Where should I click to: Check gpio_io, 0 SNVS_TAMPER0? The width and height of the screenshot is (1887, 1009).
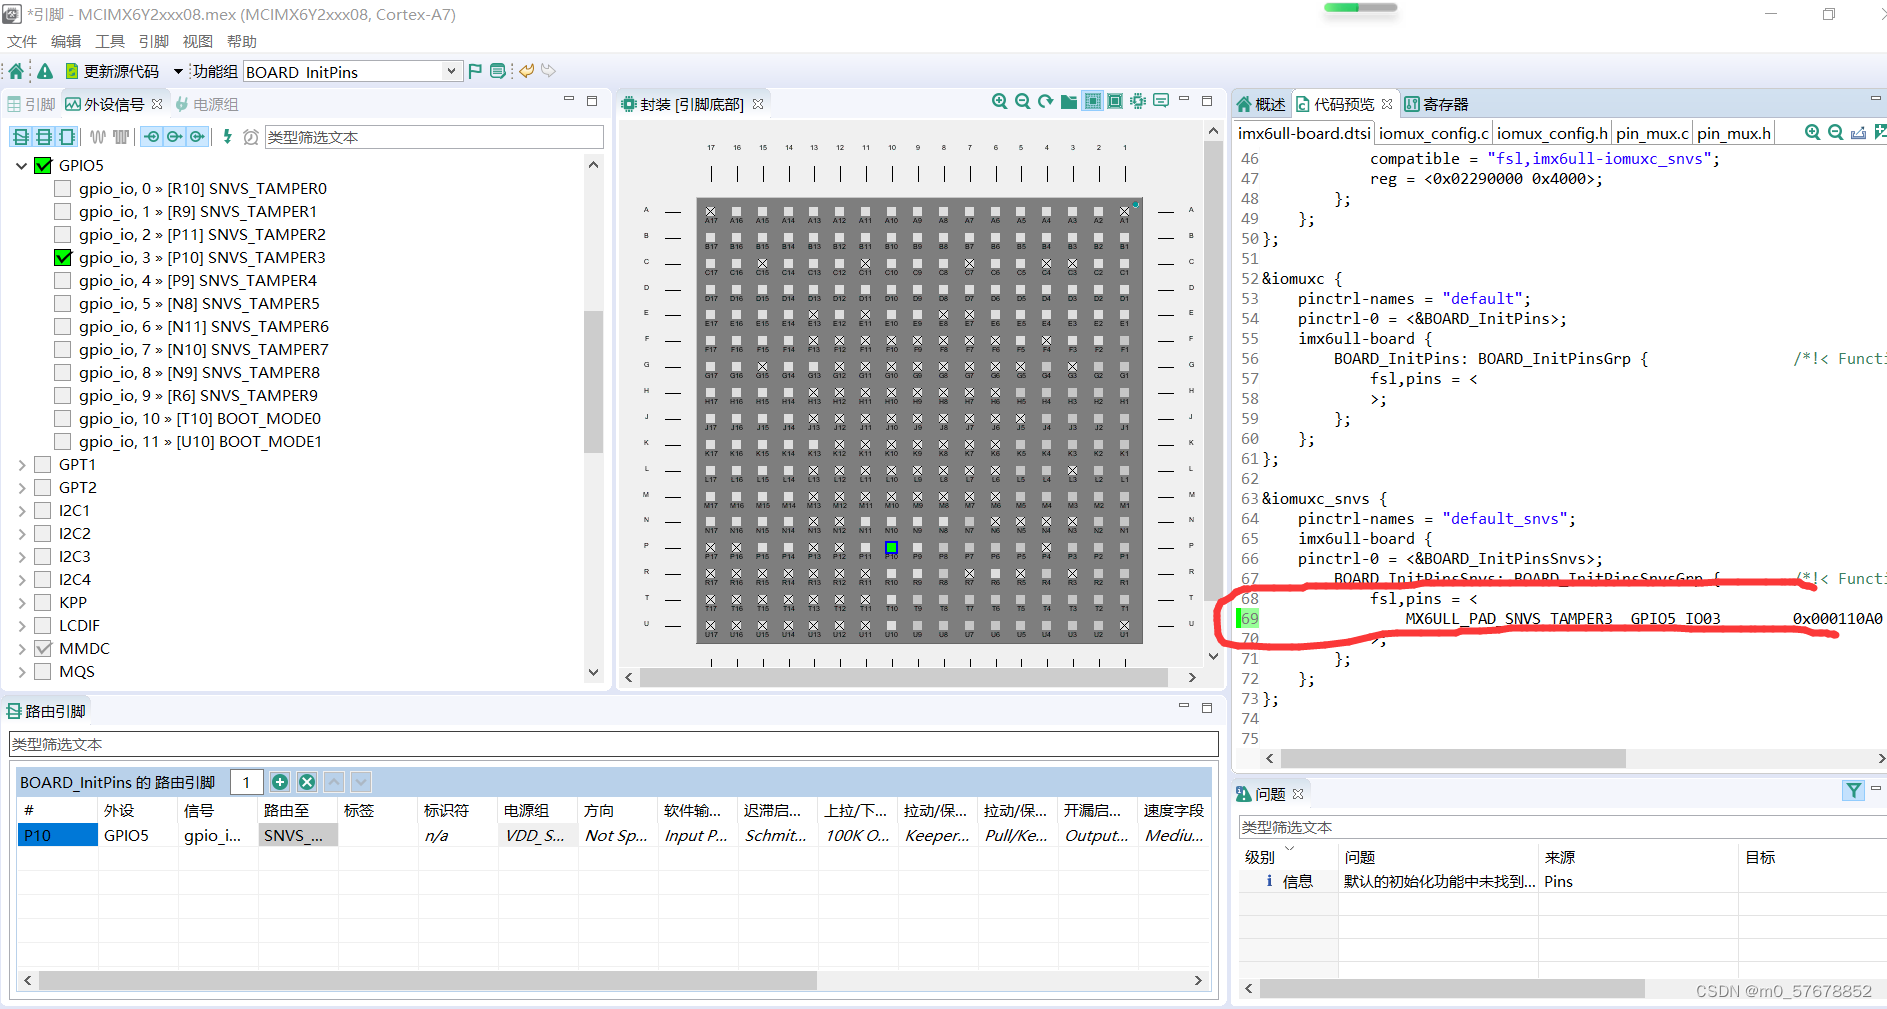pos(62,188)
